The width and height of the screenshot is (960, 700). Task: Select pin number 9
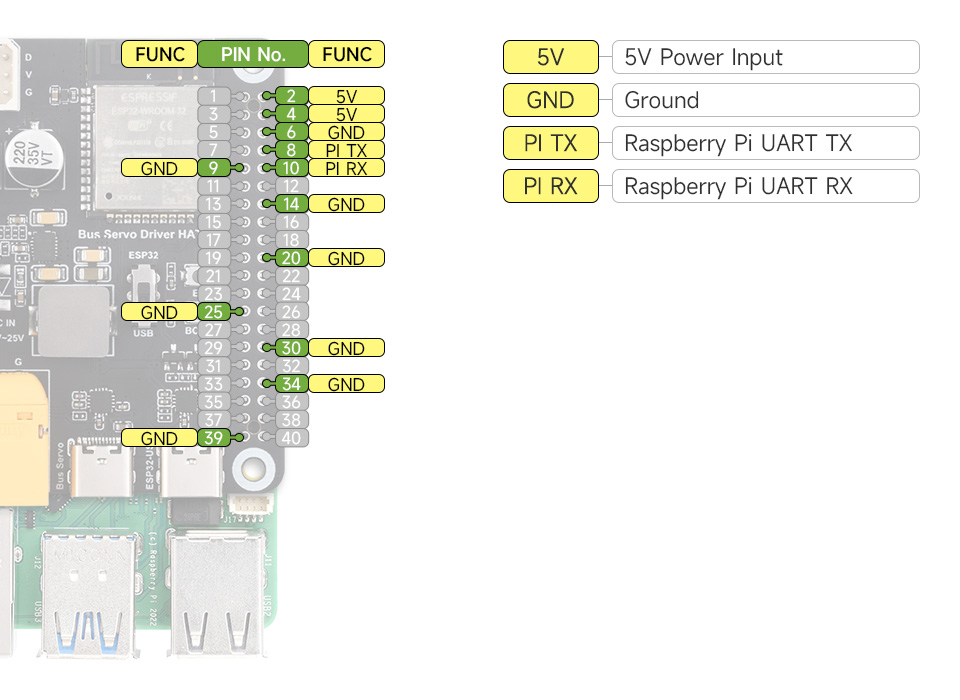tap(214, 168)
